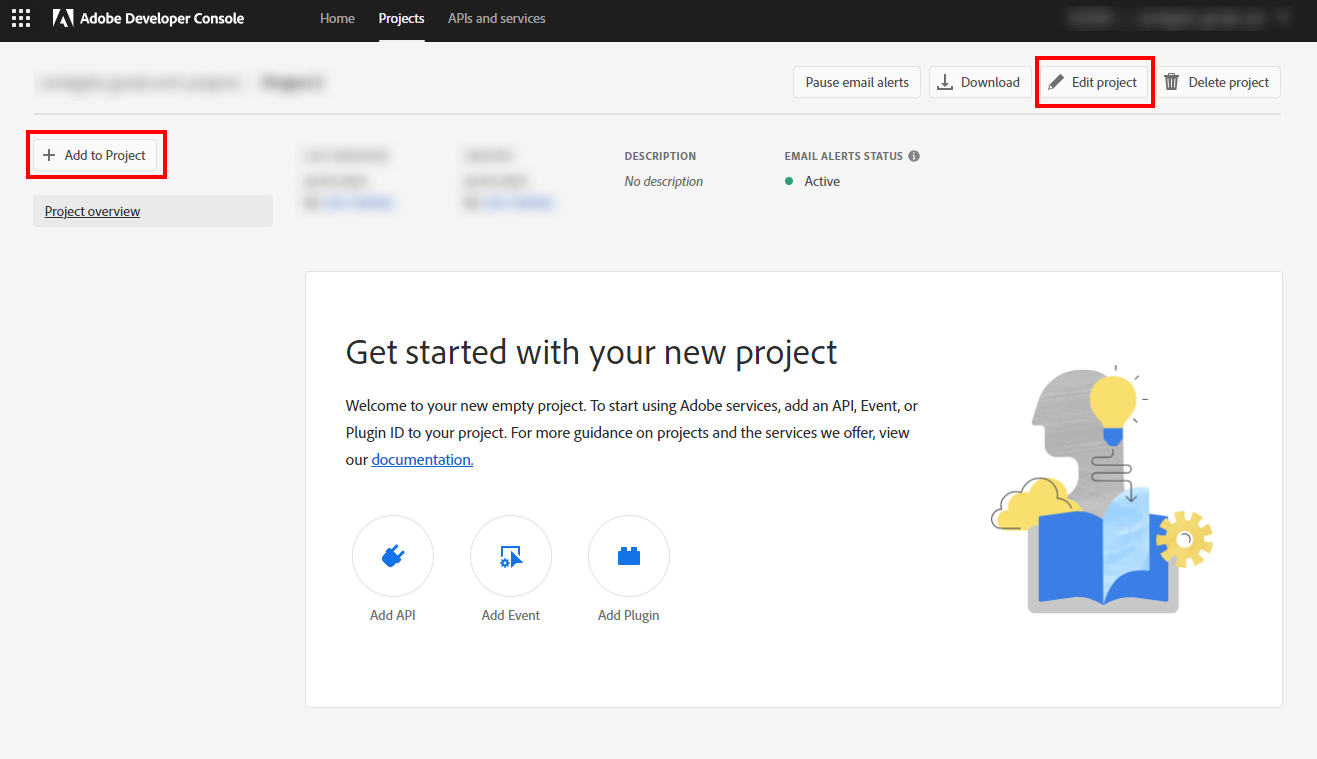The height and width of the screenshot is (759, 1317).
Task: Open the documentation link
Action: [422, 460]
